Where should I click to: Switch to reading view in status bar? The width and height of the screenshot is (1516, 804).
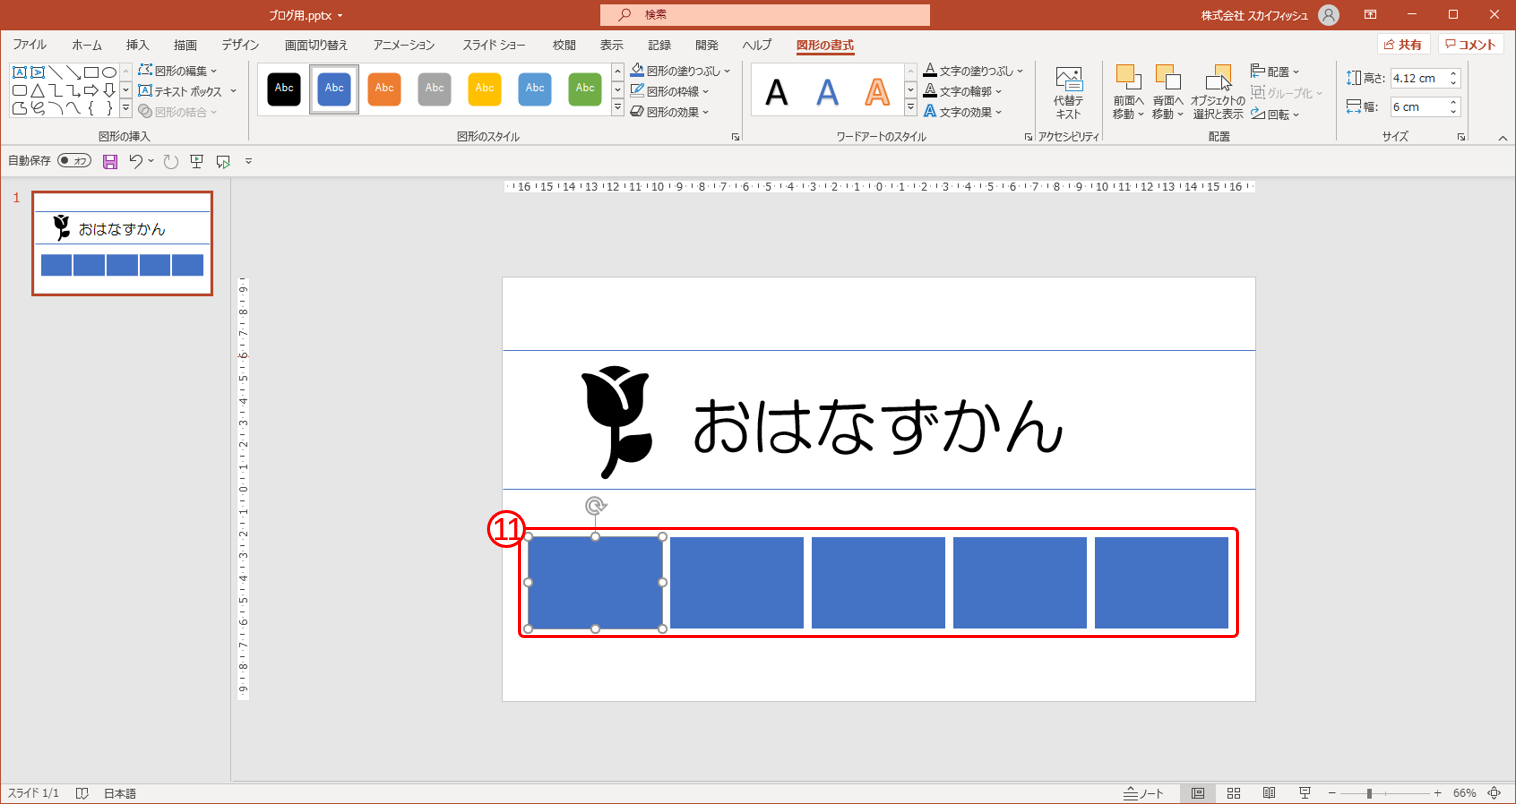pos(1269,793)
